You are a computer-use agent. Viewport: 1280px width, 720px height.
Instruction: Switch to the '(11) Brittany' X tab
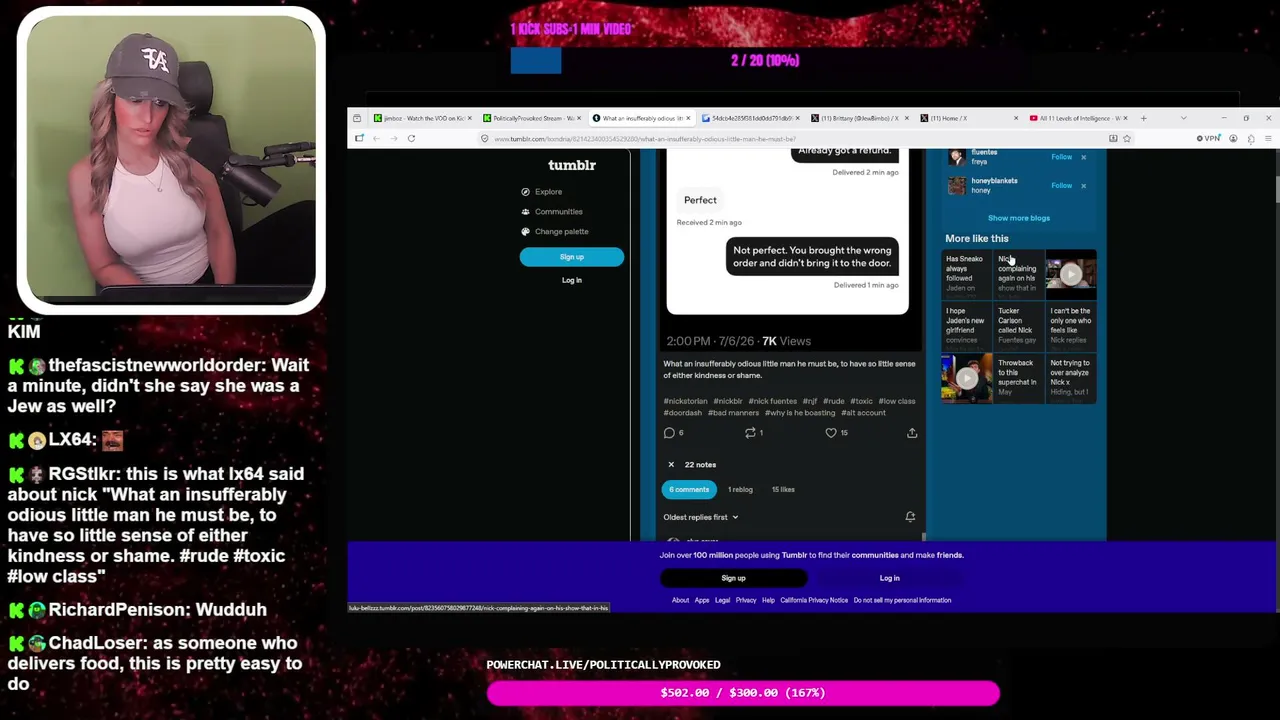point(858,118)
